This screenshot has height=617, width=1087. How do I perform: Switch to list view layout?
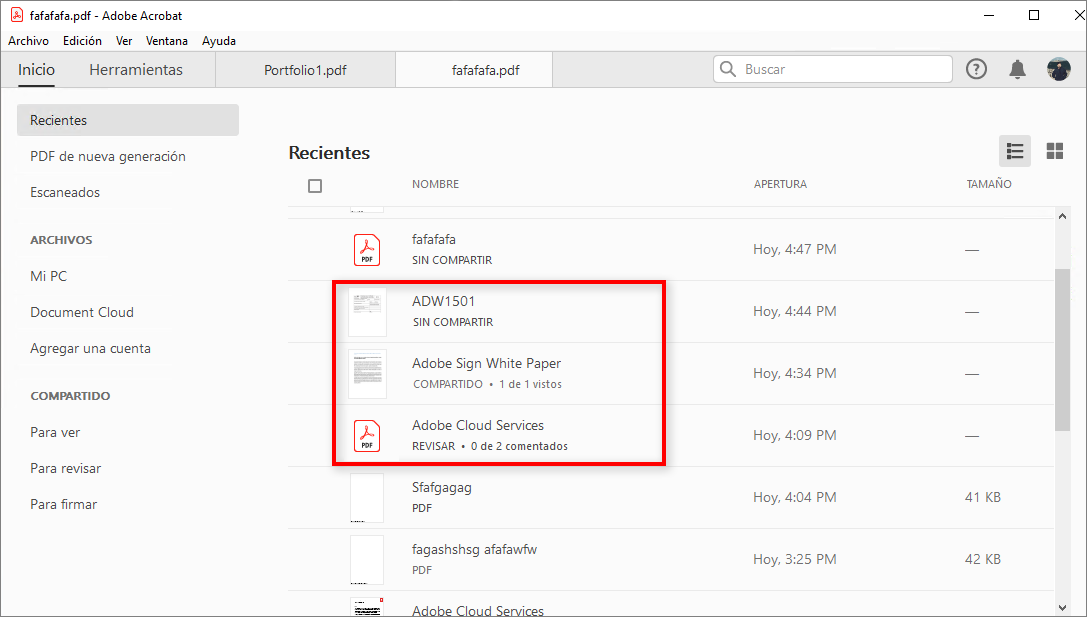[1015, 151]
